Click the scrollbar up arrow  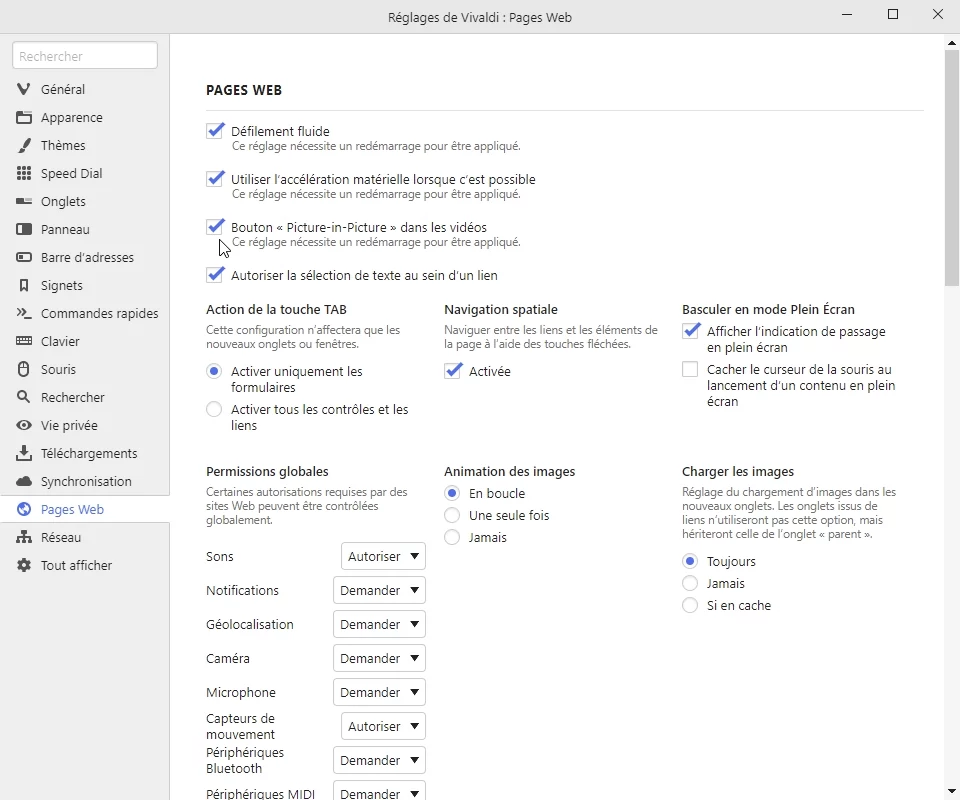[x=951, y=43]
